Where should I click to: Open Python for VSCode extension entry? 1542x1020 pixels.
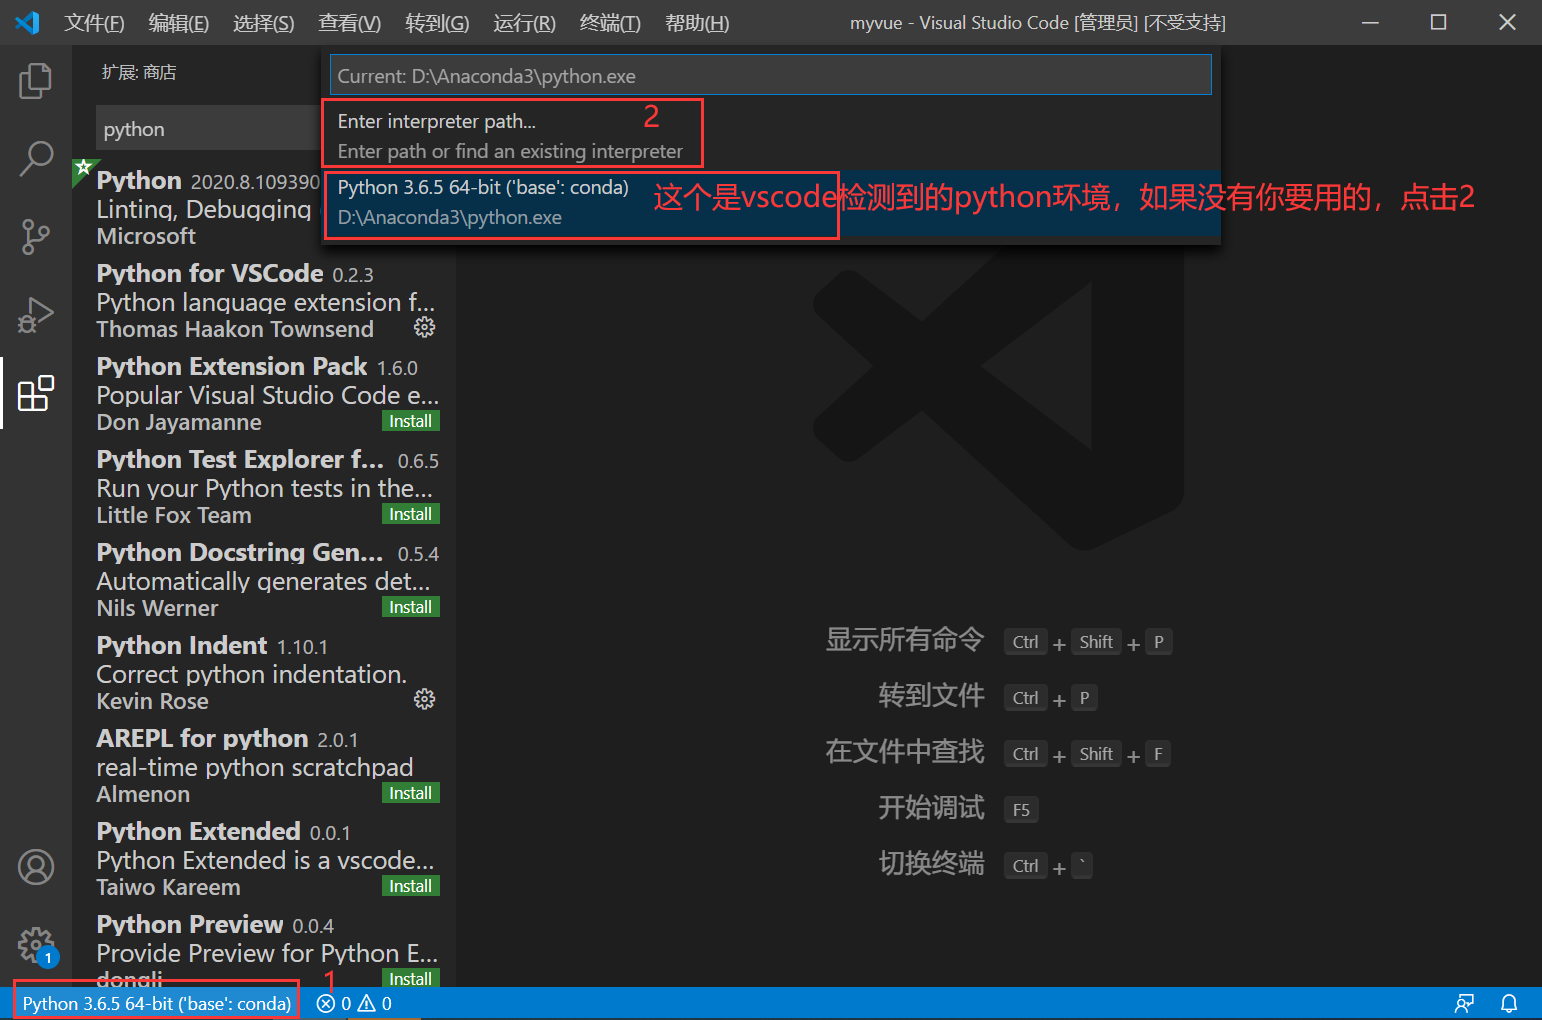[264, 301]
